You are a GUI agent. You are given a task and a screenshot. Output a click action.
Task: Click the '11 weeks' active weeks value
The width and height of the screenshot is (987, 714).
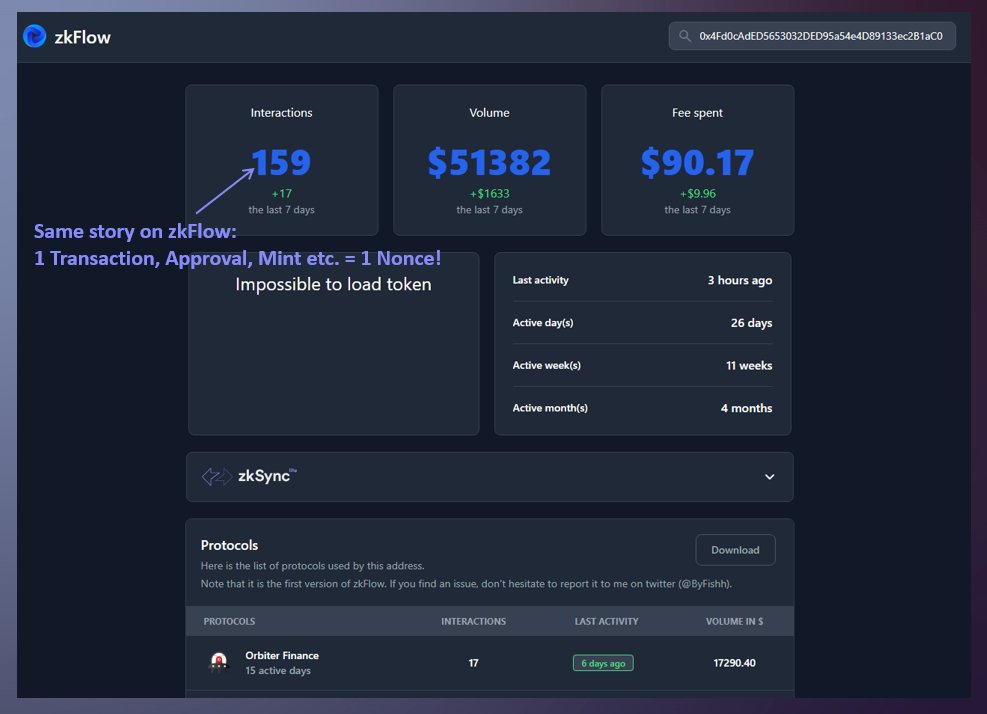point(749,366)
